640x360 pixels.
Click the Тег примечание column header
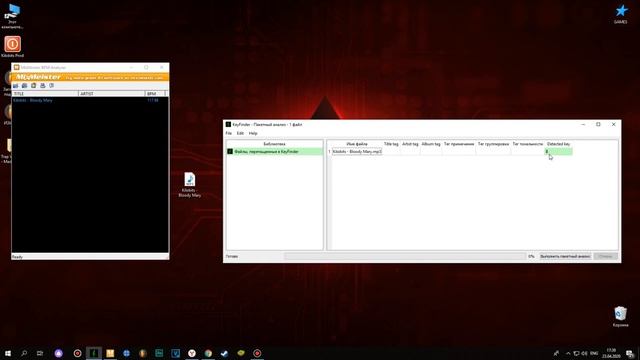click(x=459, y=144)
